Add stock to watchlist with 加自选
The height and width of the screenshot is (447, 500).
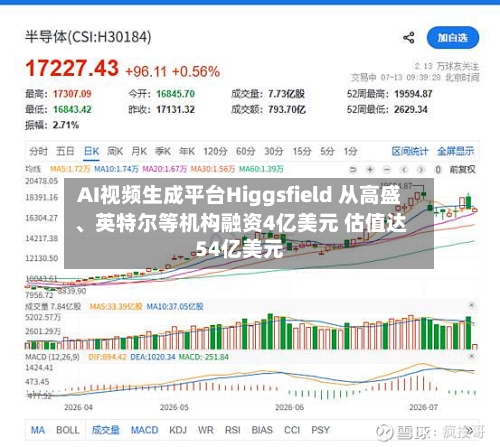point(453,38)
